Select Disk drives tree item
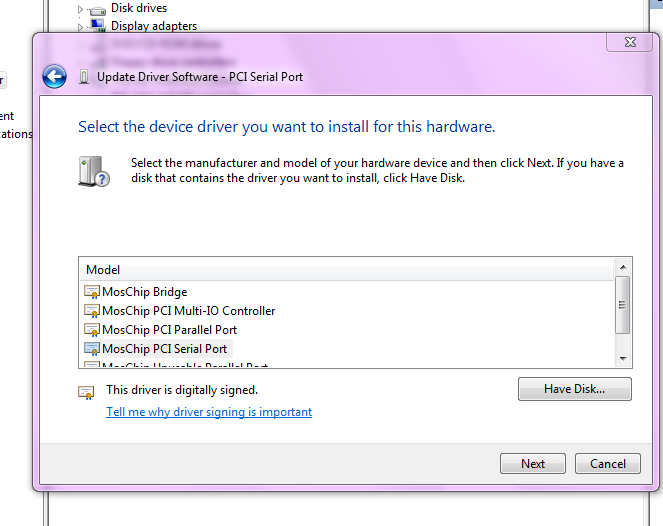The height and width of the screenshot is (526, 663). [x=139, y=8]
